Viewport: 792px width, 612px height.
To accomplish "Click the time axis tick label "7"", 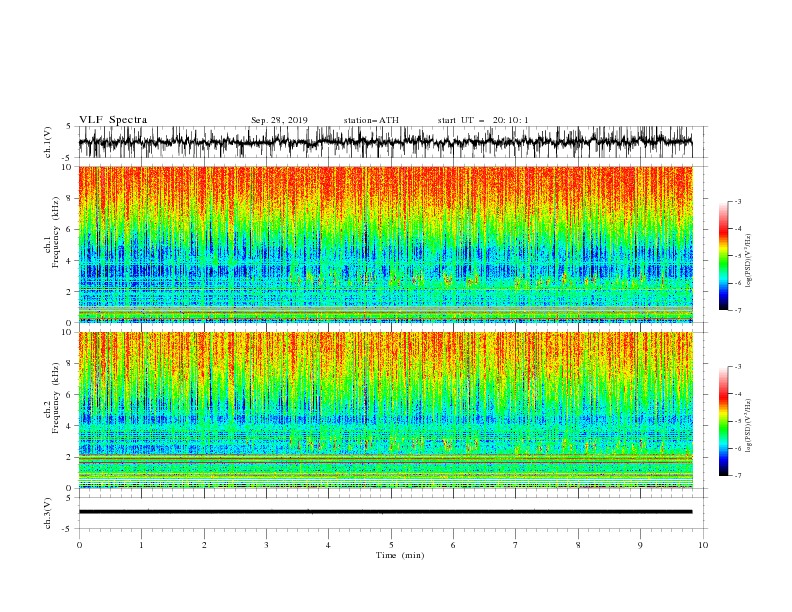I will coord(516,545).
